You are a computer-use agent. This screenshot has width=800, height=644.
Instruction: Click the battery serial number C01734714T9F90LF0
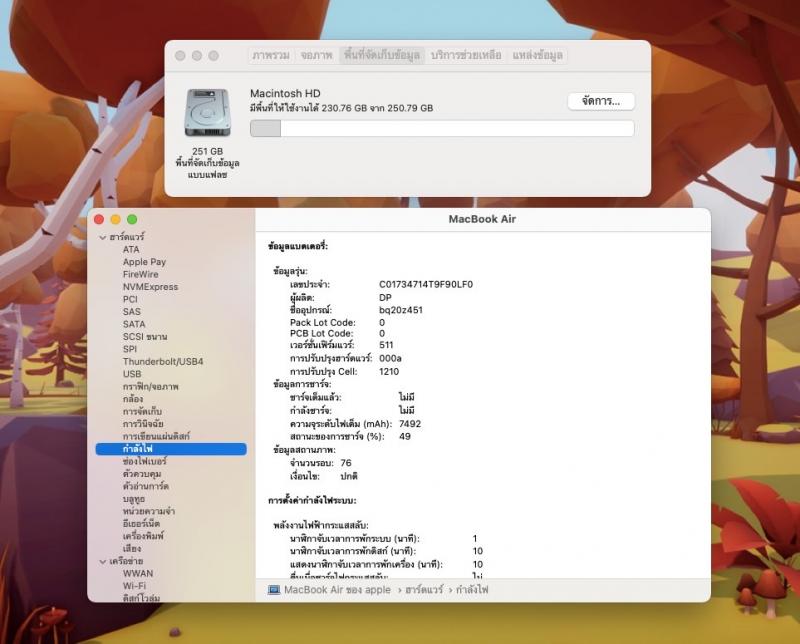pyautogui.click(x=426, y=285)
